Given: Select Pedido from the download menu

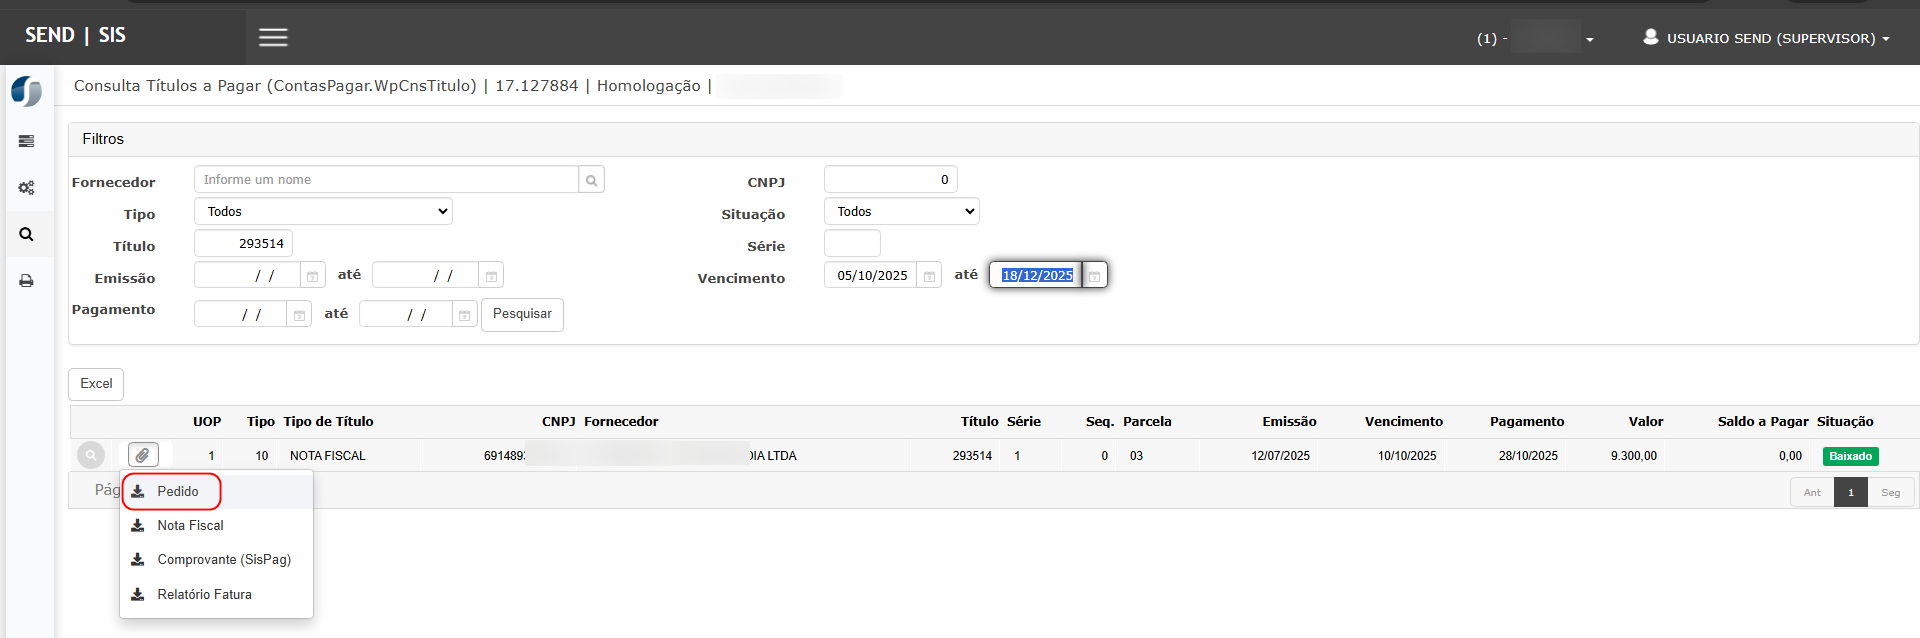Looking at the screenshot, I should (x=177, y=492).
